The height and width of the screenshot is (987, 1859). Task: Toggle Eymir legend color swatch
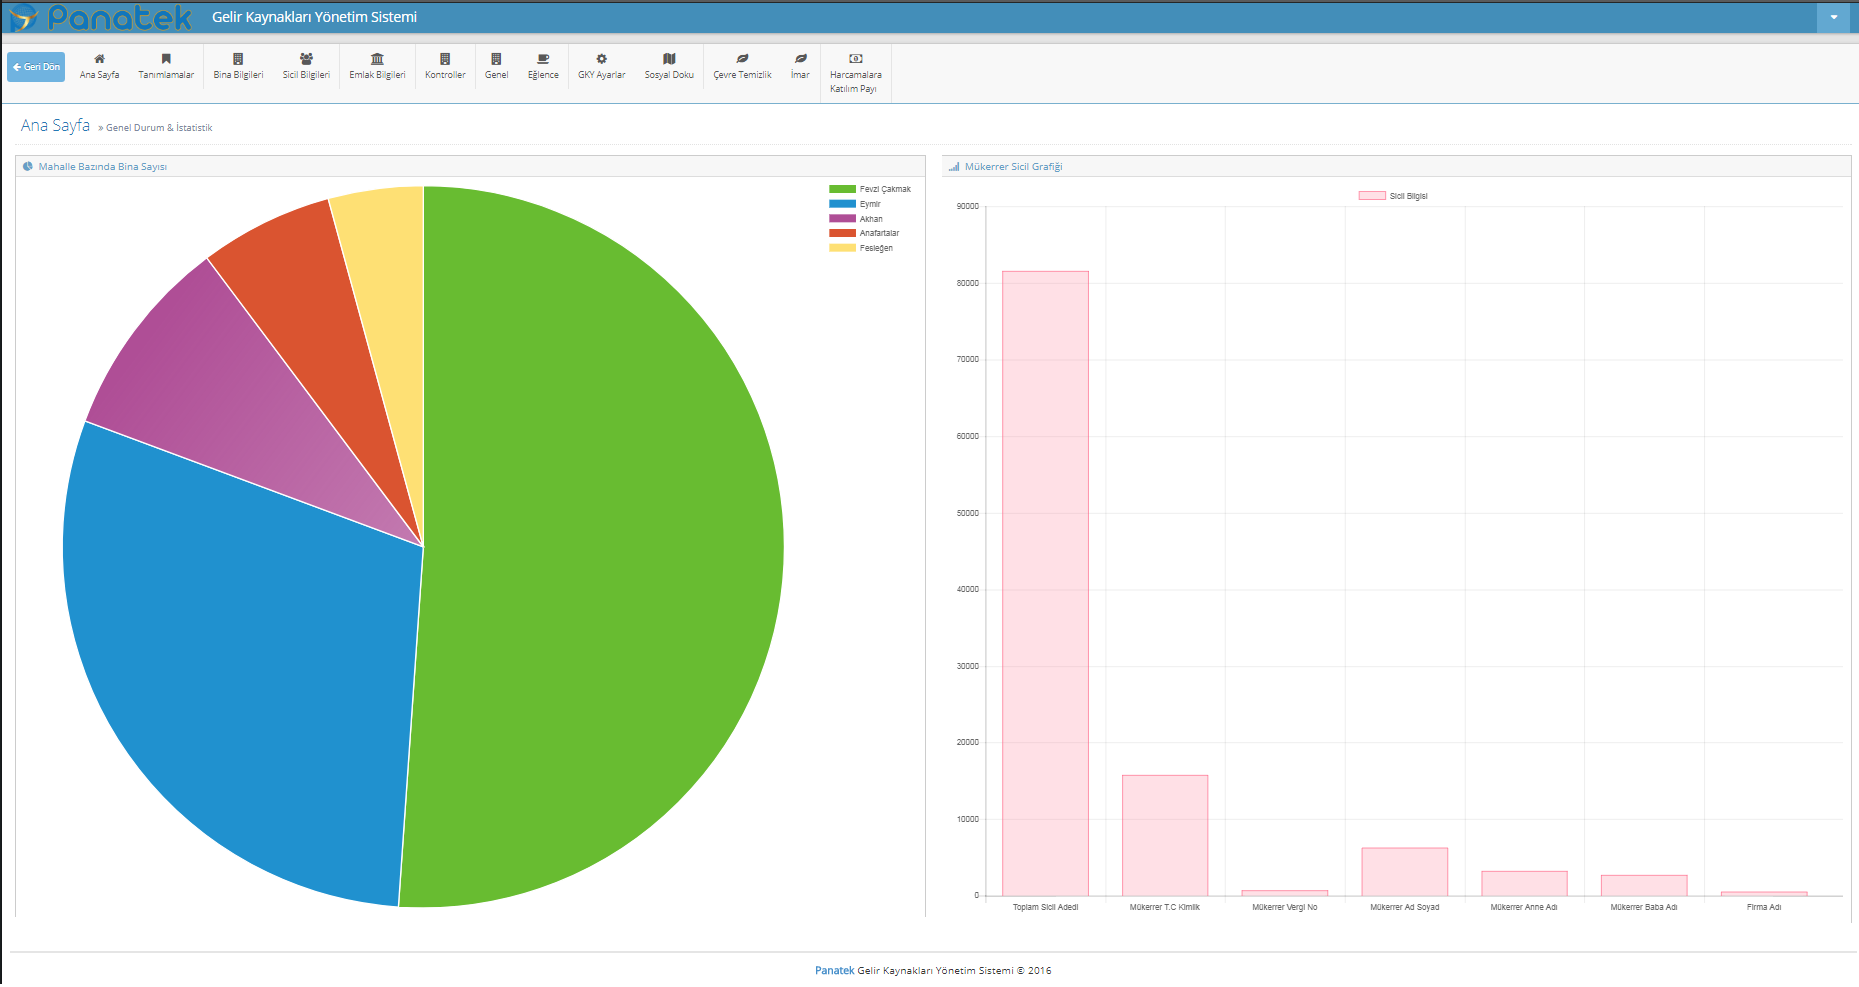click(842, 204)
